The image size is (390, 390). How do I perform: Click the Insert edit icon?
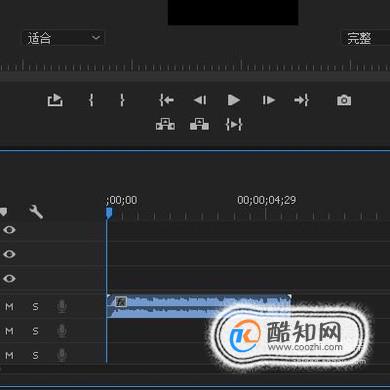(166, 124)
